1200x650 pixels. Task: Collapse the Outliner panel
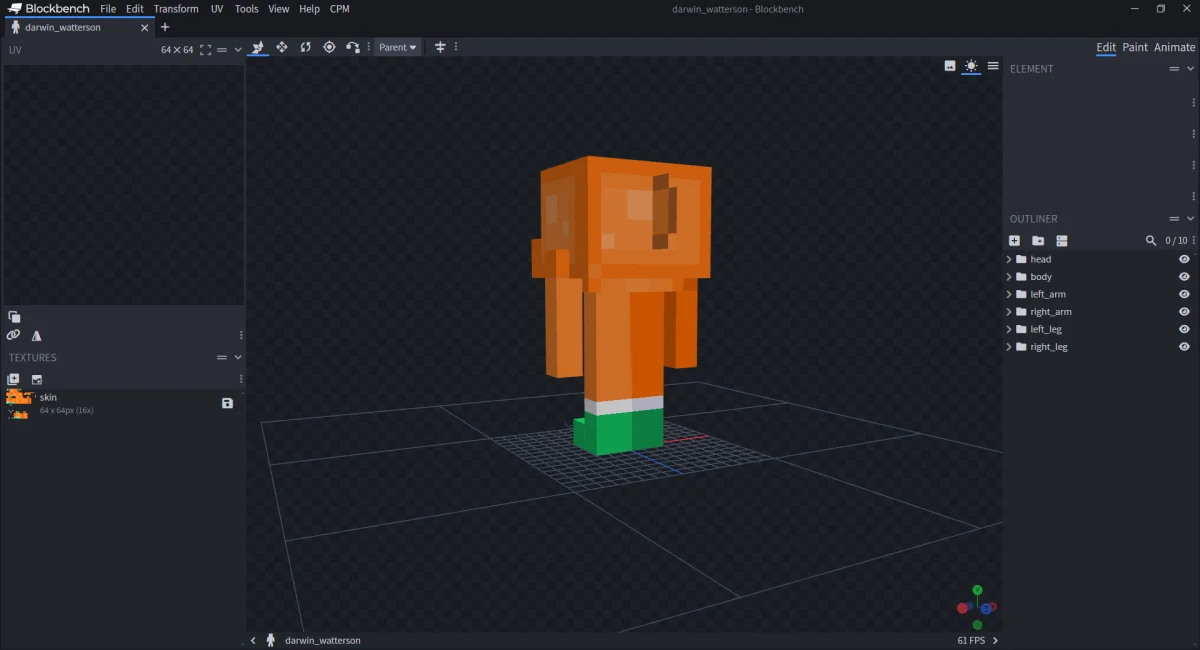[x=1190, y=219]
